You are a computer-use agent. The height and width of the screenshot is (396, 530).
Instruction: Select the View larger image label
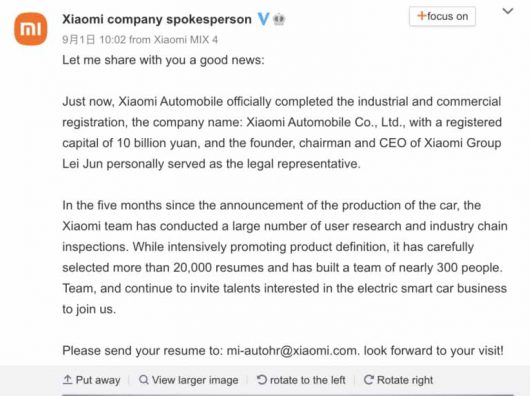click(x=195, y=380)
